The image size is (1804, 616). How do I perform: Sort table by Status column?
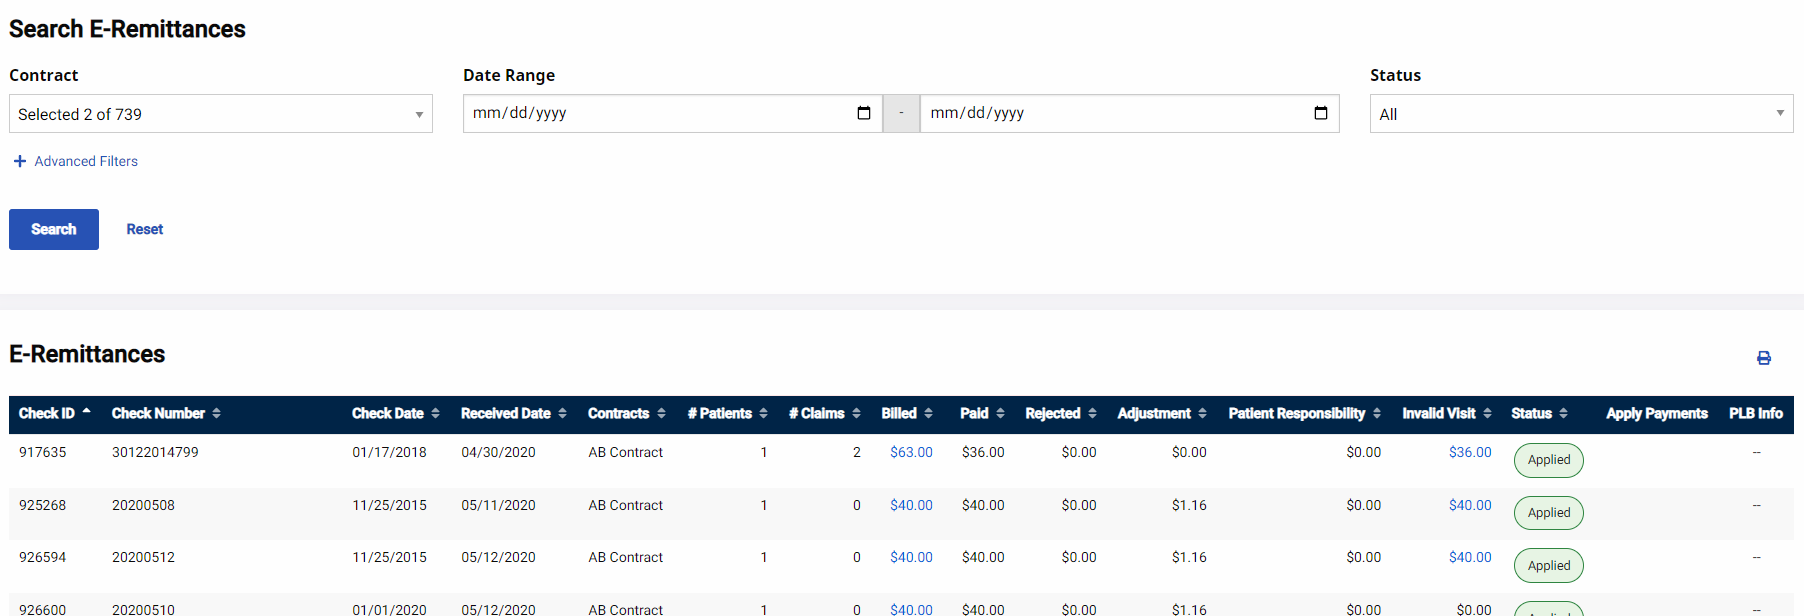[x=1538, y=413]
